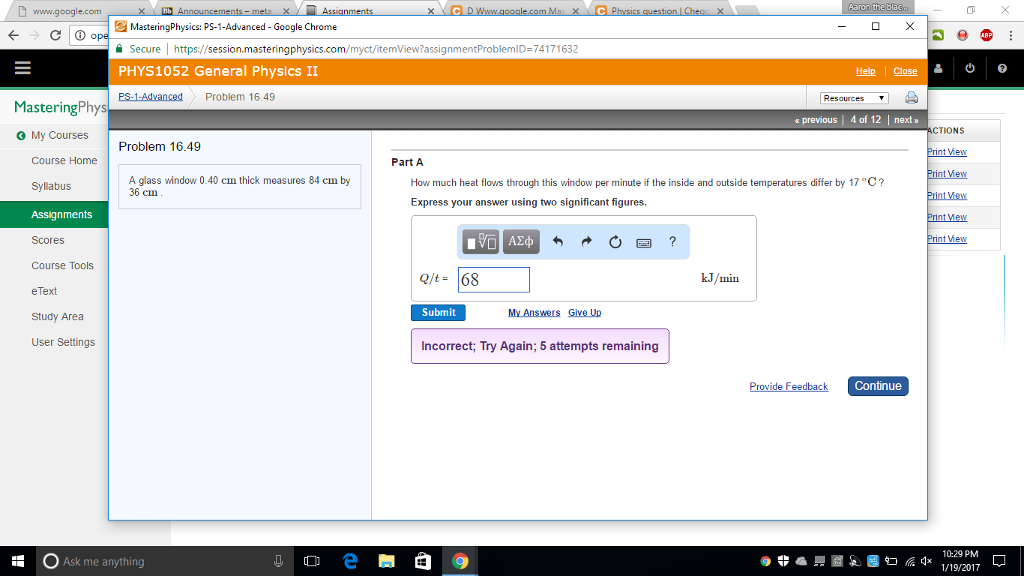Reset the answer with the circular reset icon
Viewport: 1024px width, 576px height.
tap(614, 241)
